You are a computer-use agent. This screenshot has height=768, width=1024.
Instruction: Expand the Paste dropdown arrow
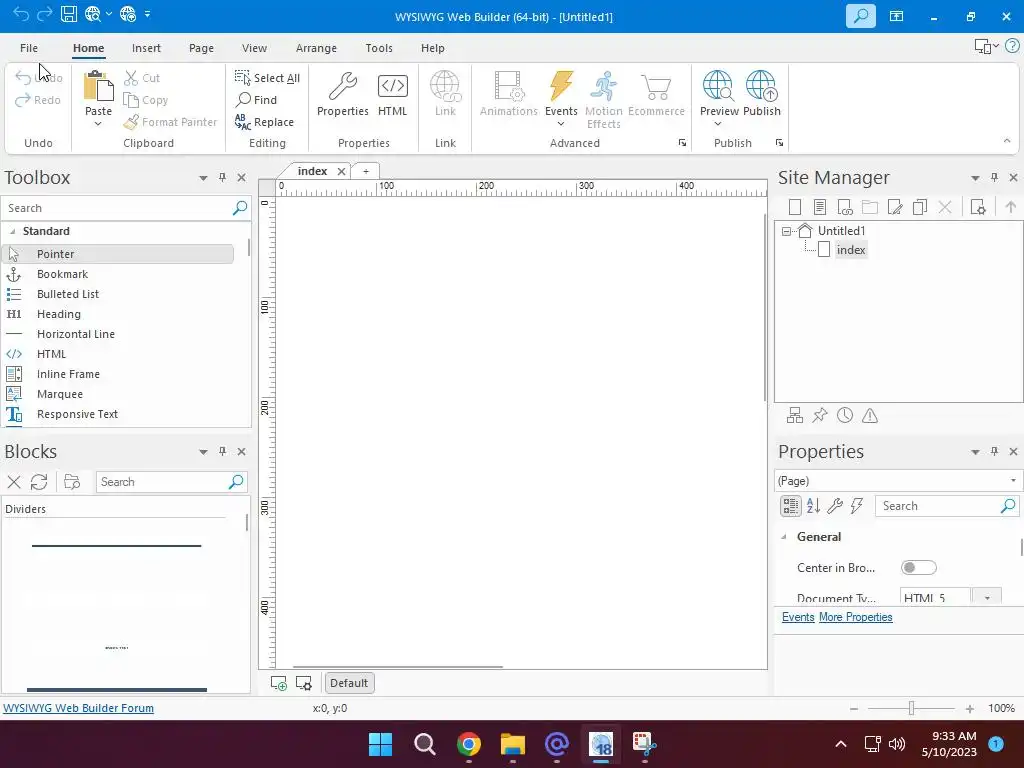click(x=98, y=123)
